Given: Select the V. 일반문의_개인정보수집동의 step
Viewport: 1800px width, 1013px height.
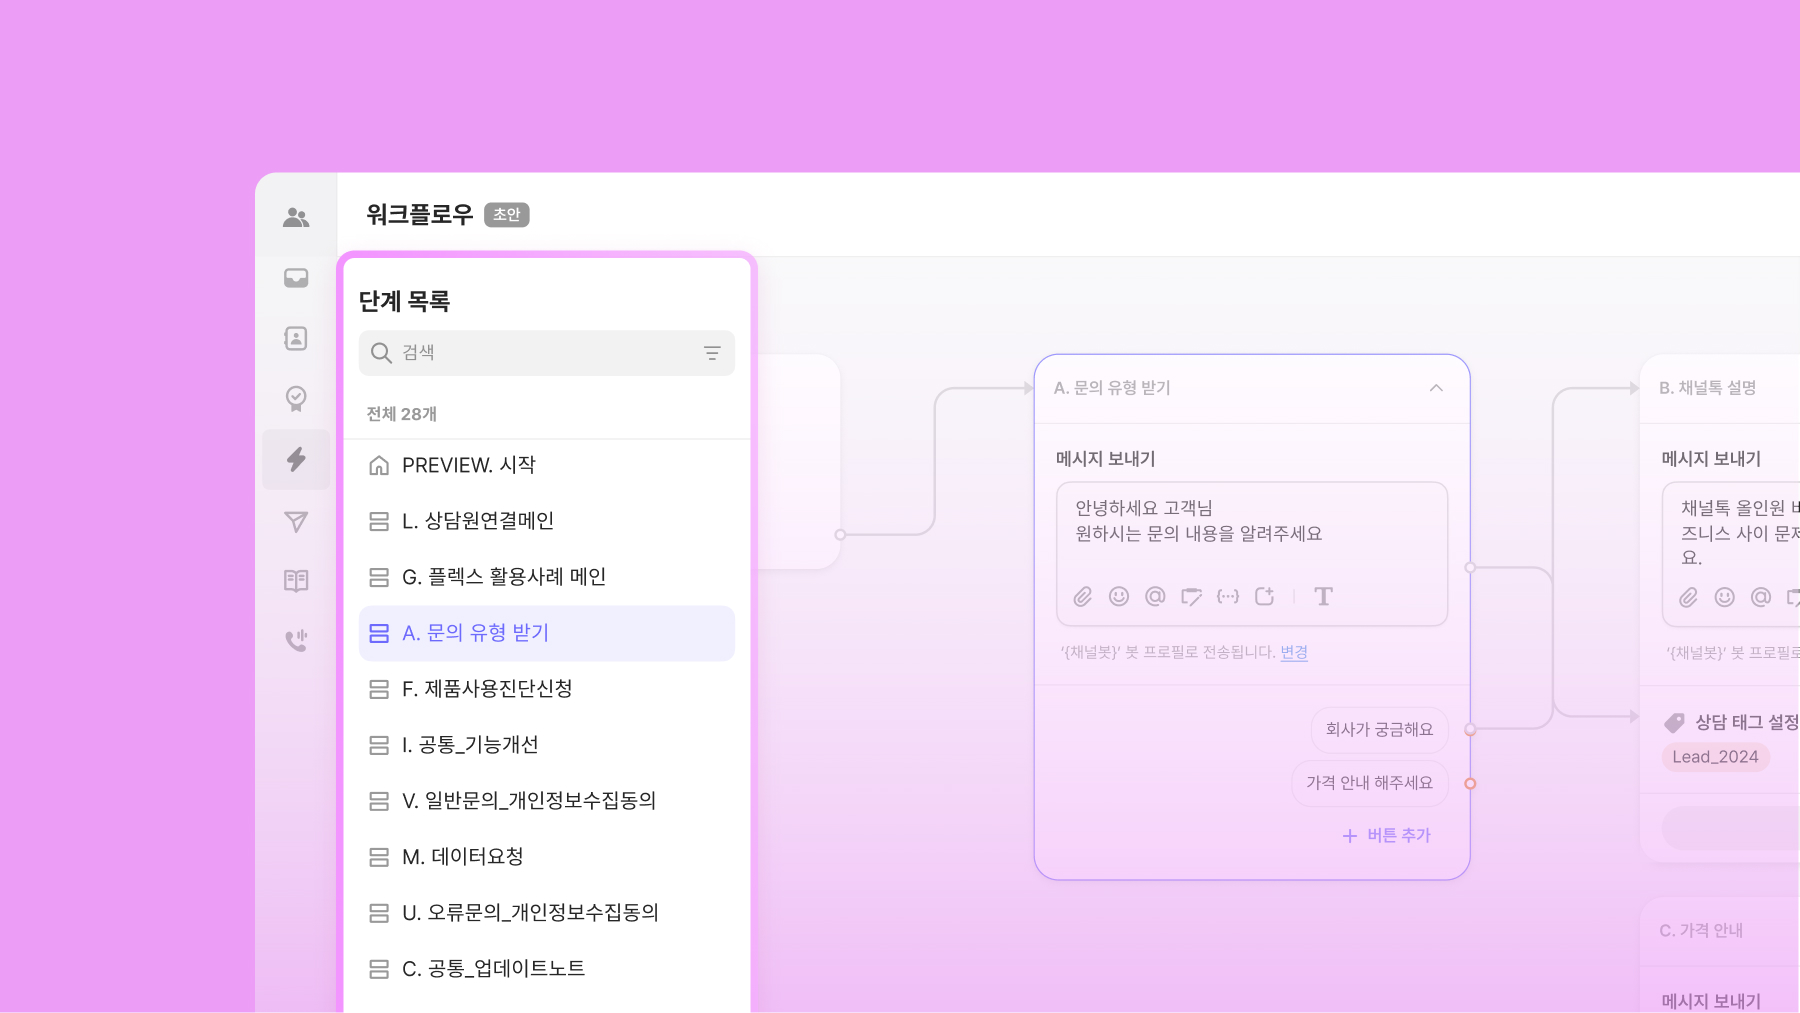Looking at the screenshot, I should tap(546, 801).
